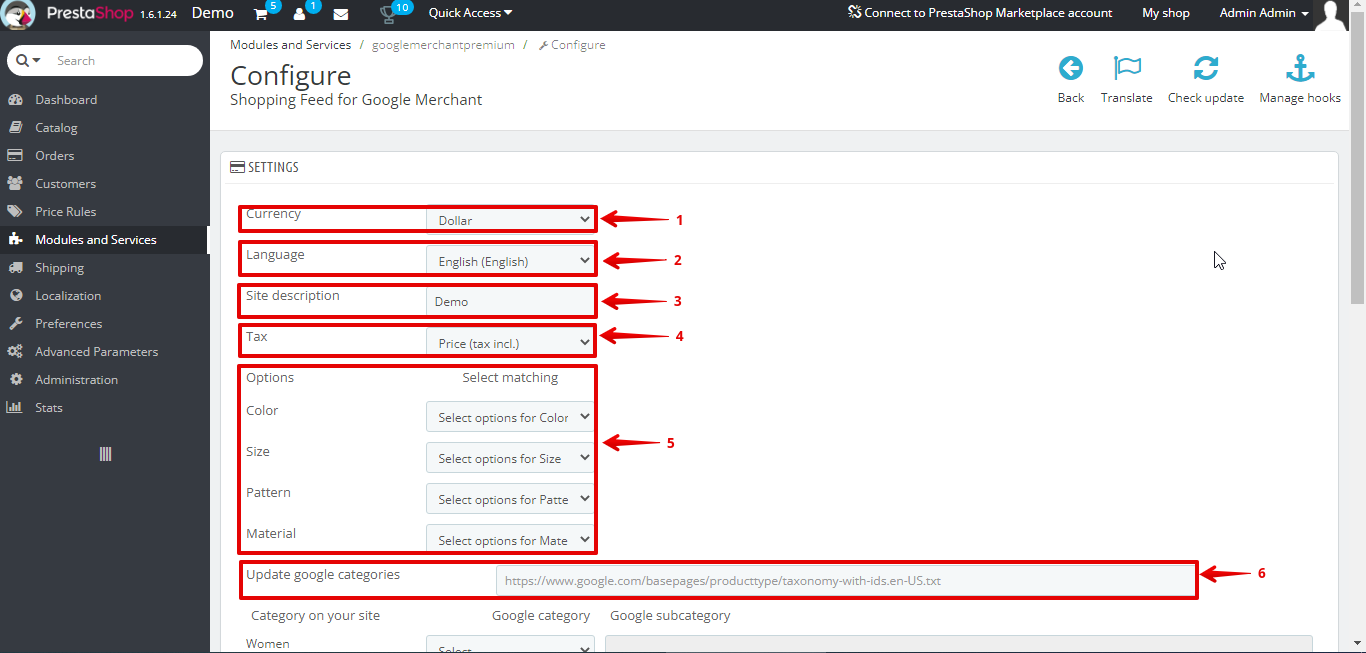Click the Google subcategory field for Women

point(958,645)
